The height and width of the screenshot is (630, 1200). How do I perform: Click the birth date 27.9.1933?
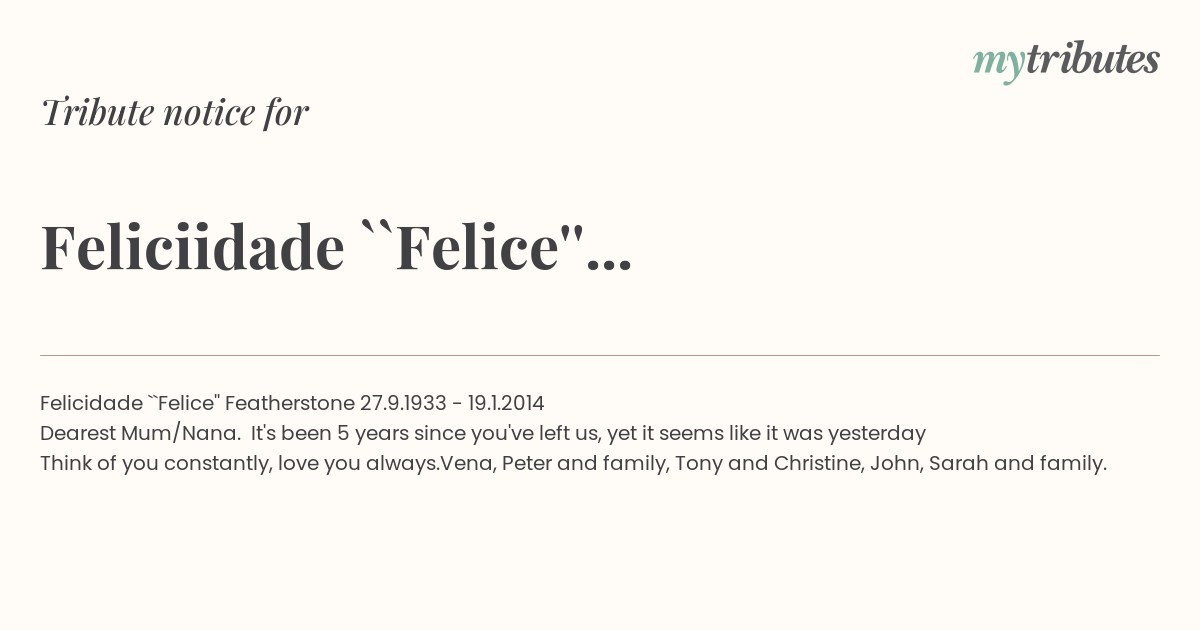pos(404,403)
